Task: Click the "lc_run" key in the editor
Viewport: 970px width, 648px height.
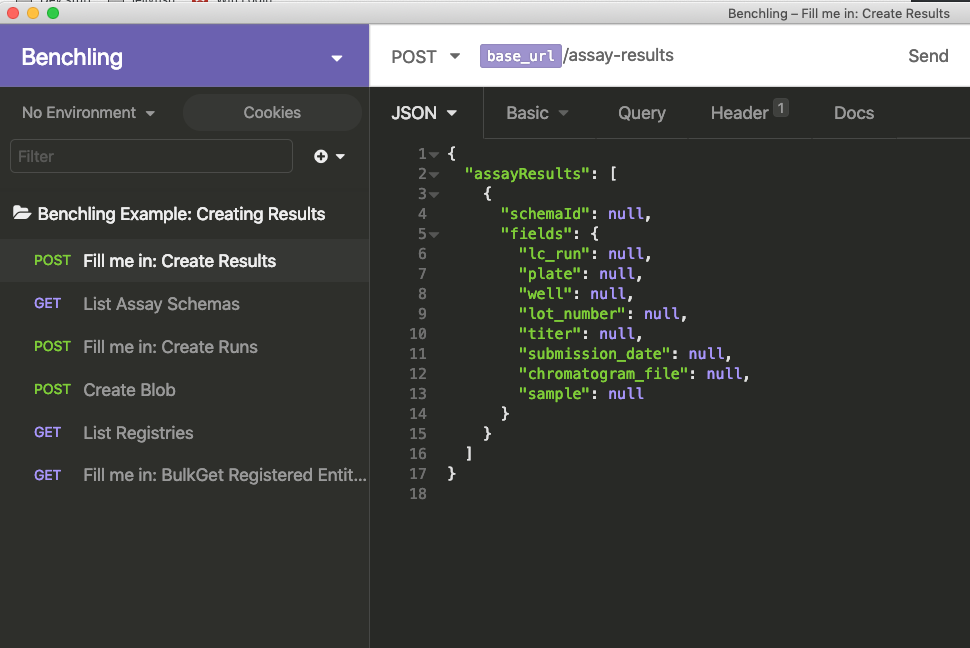Action: pos(554,254)
